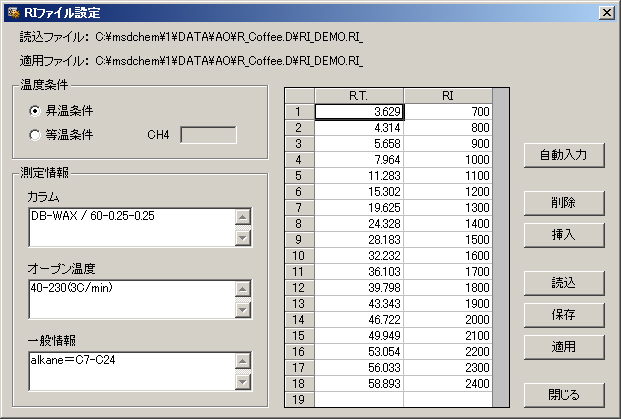
Task: Select RI cell 2400
Action: 448,384
